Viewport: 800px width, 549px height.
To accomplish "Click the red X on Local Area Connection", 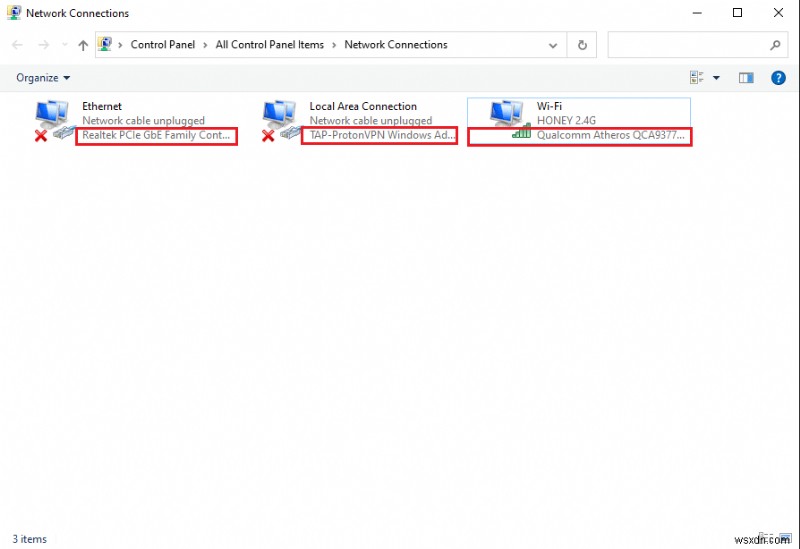I will coord(268,136).
